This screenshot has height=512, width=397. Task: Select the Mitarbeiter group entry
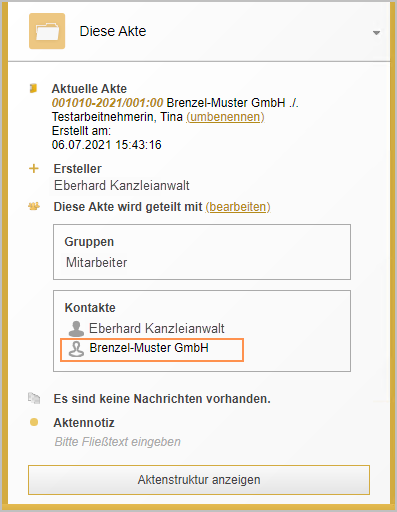[x=97, y=263]
